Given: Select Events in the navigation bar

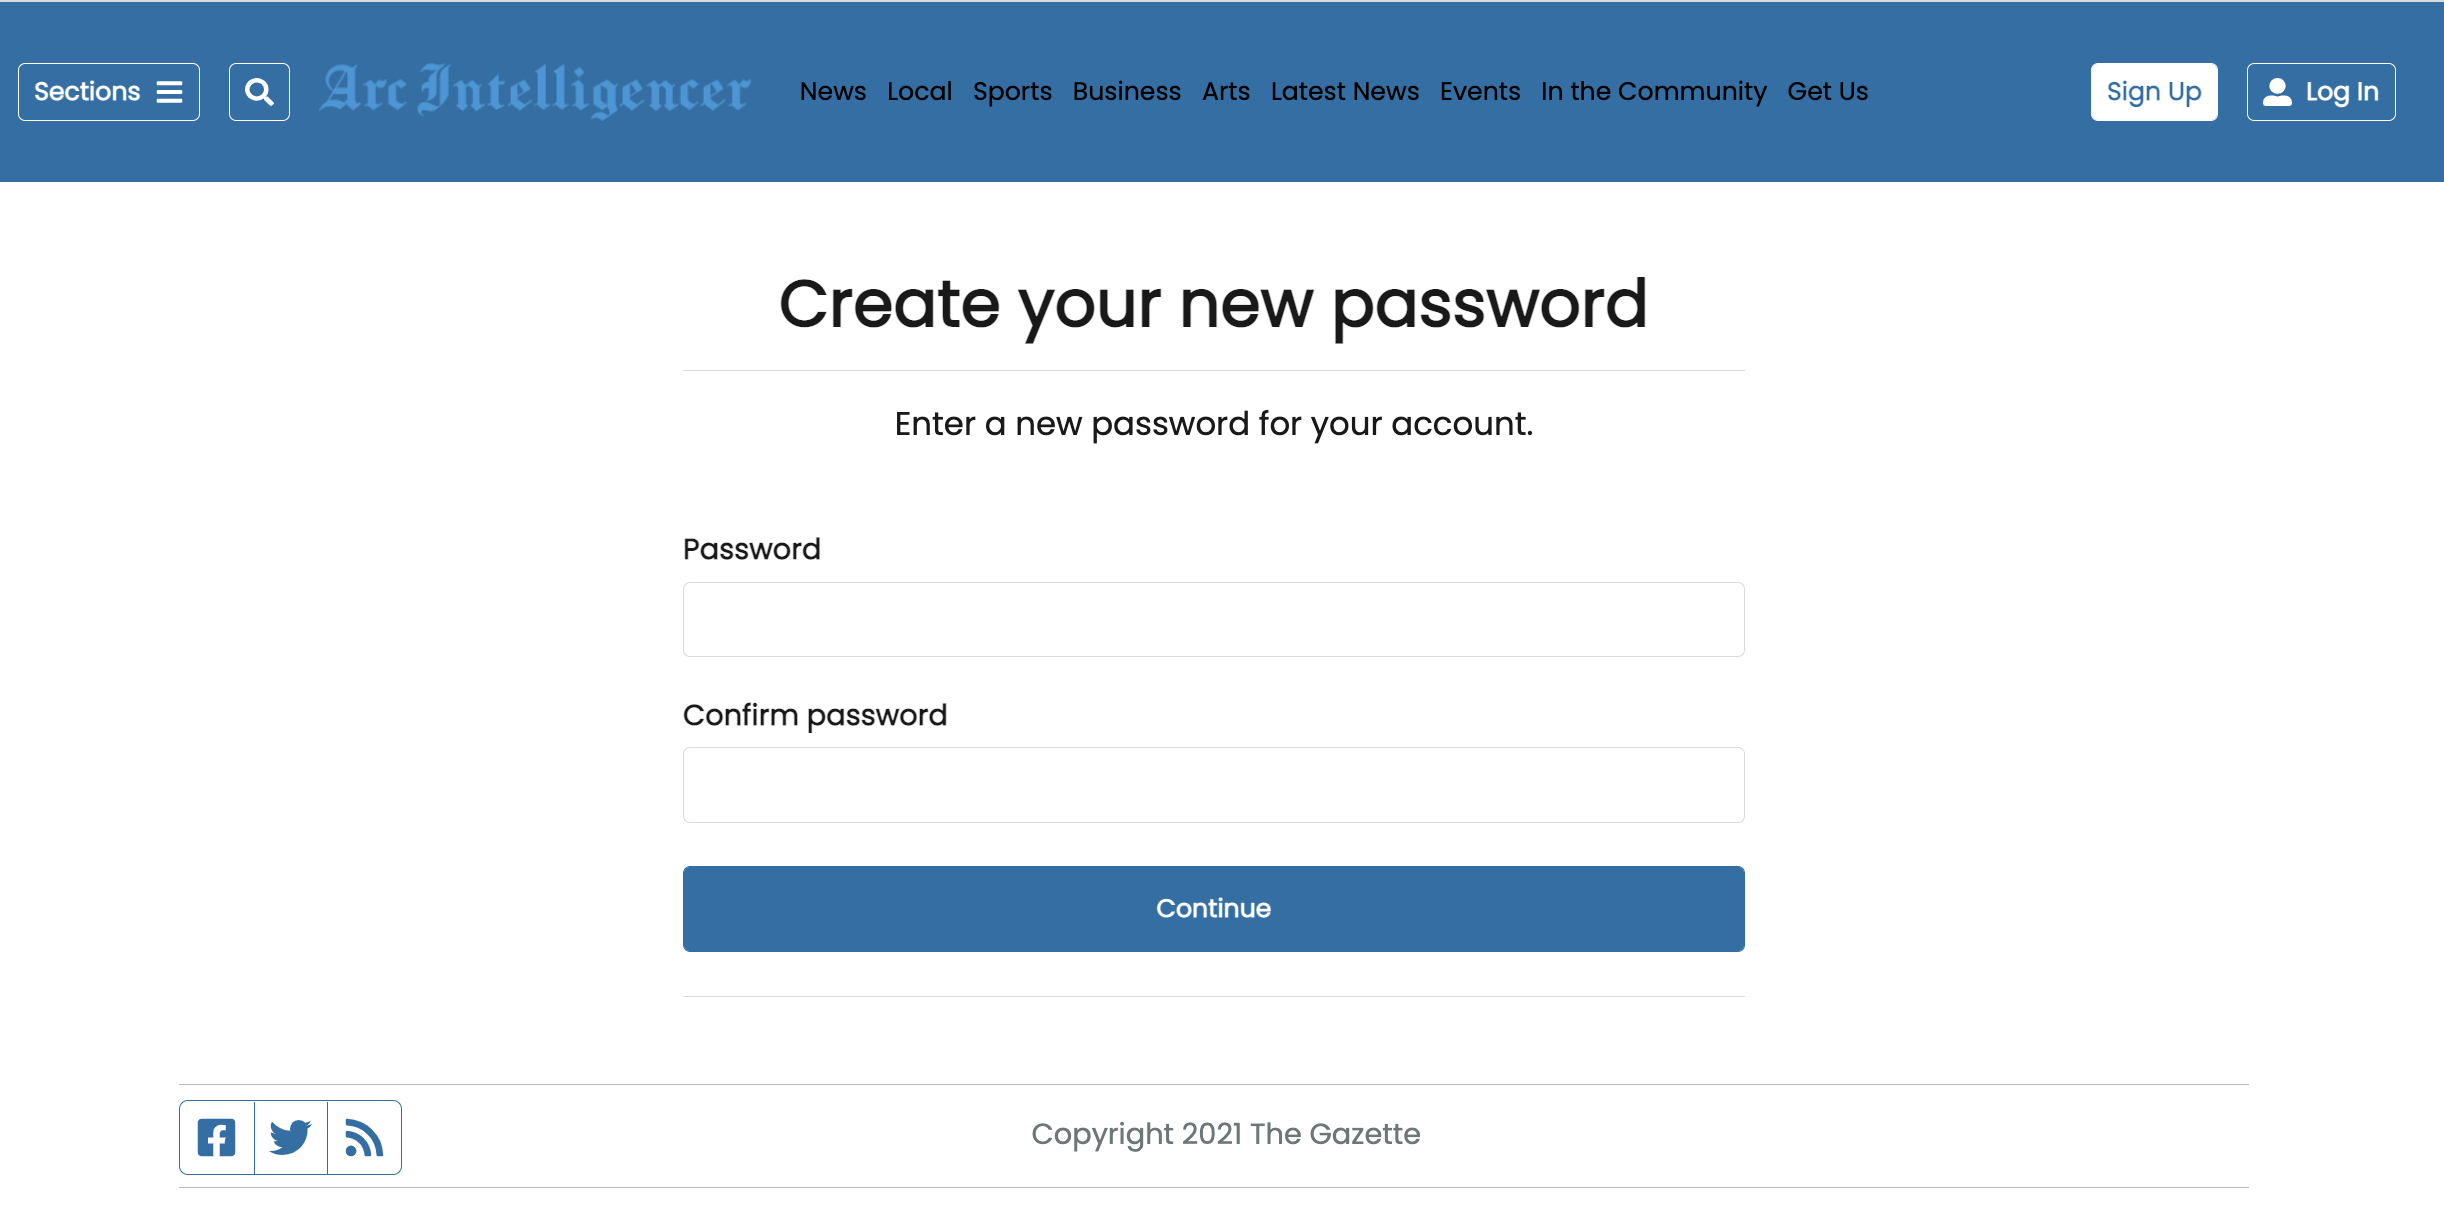Looking at the screenshot, I should 1480,91.
